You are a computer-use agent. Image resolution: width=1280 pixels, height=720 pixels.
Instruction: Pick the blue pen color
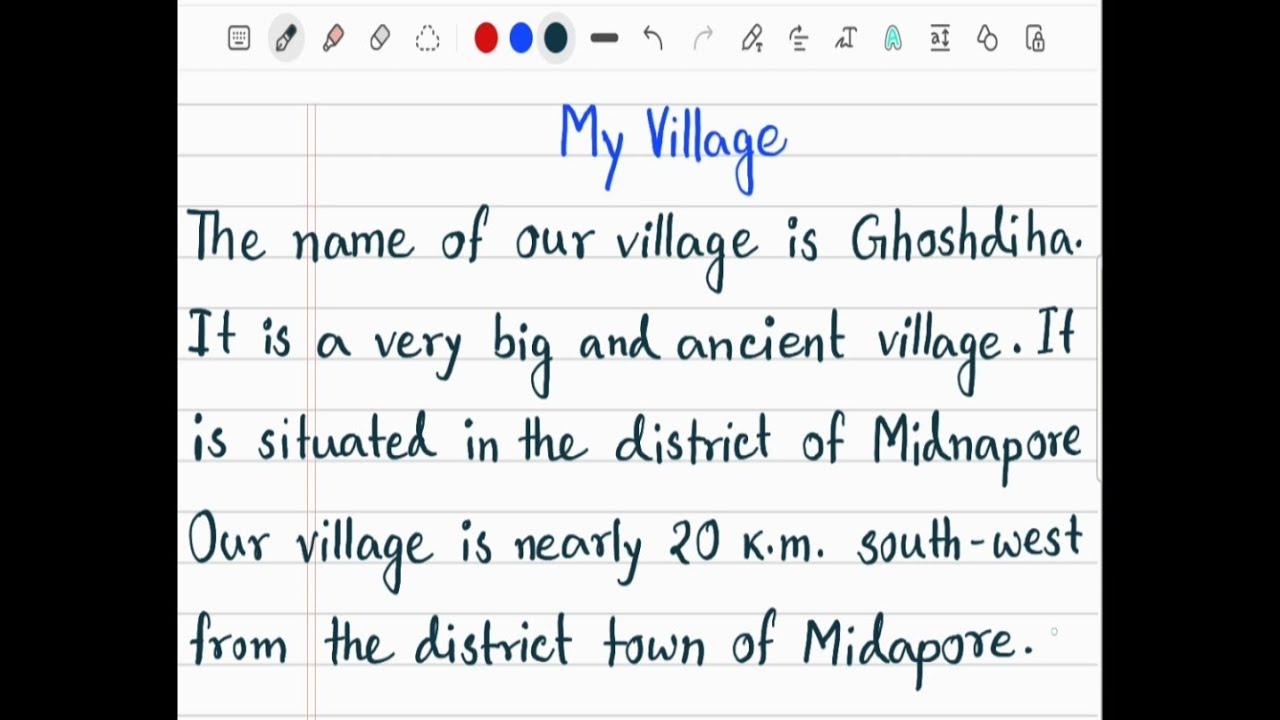click(521, 39)
